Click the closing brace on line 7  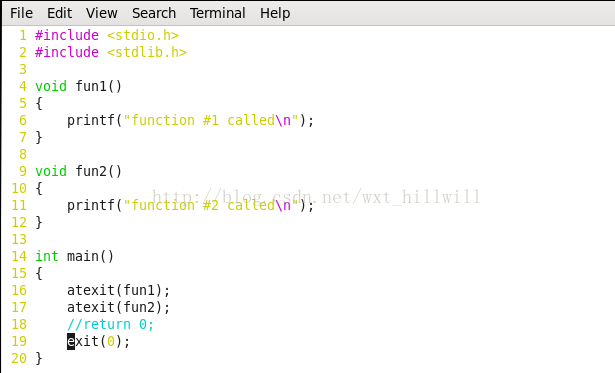click(39, 138)
